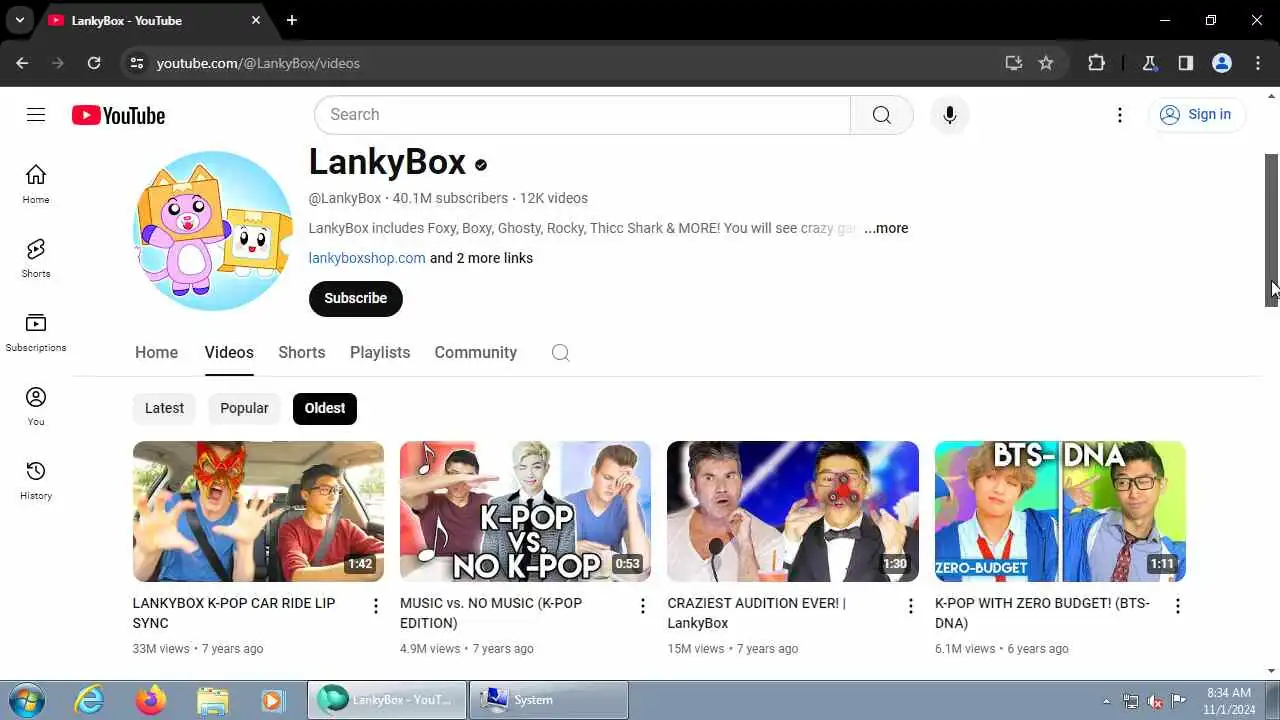Show hidden system tray icons arrow

click(1106, 700)
